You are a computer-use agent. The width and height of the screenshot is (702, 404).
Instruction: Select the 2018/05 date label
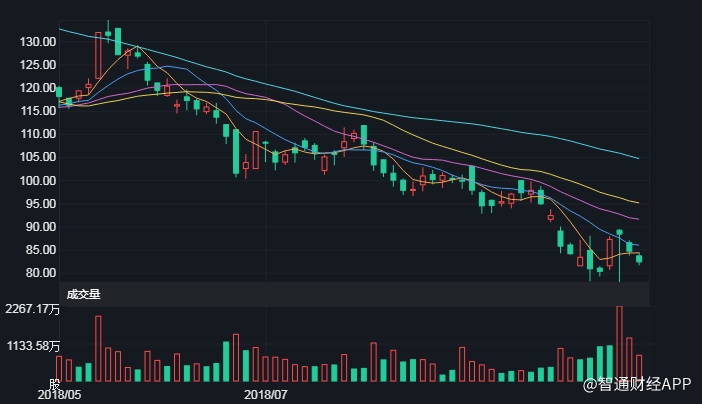coord(60,395)
